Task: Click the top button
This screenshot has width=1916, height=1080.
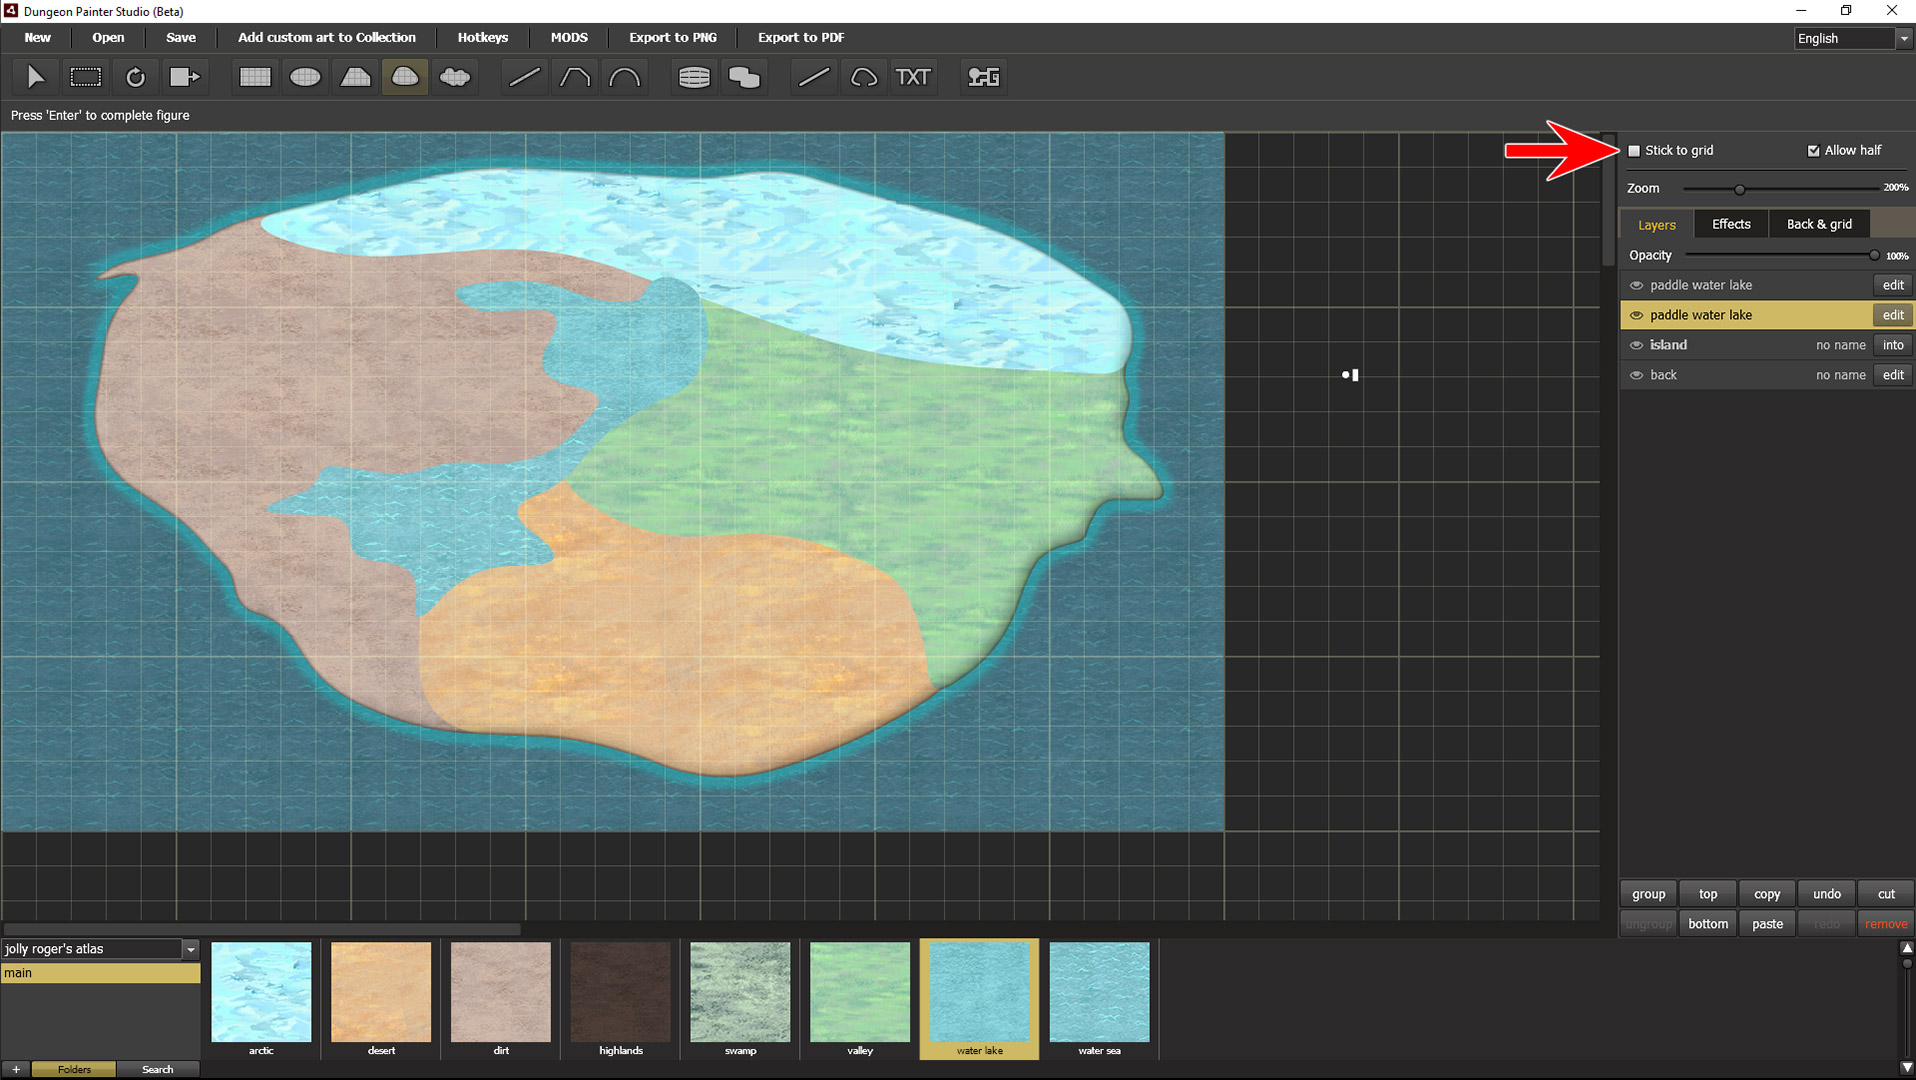Action: click(x=1708, y=894)
